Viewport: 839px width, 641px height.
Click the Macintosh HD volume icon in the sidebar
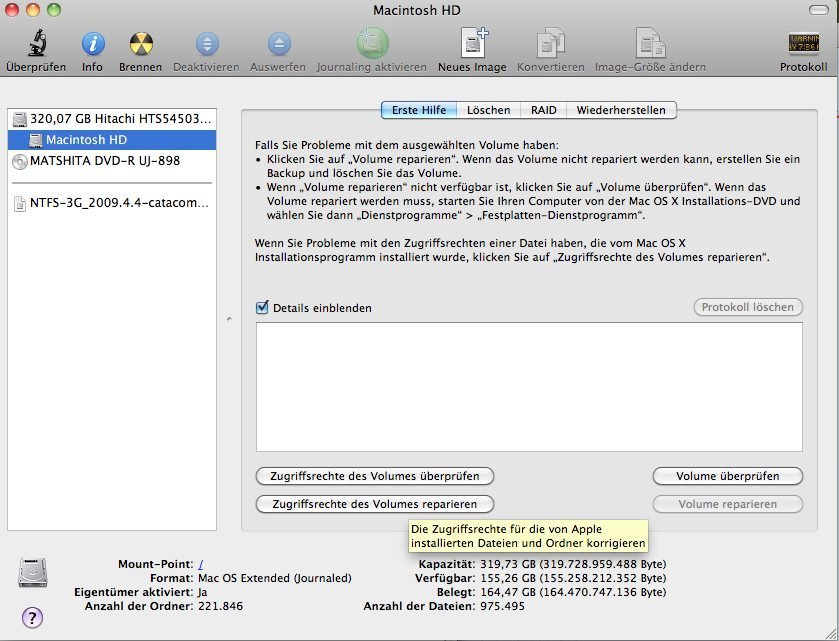point(36,140)
